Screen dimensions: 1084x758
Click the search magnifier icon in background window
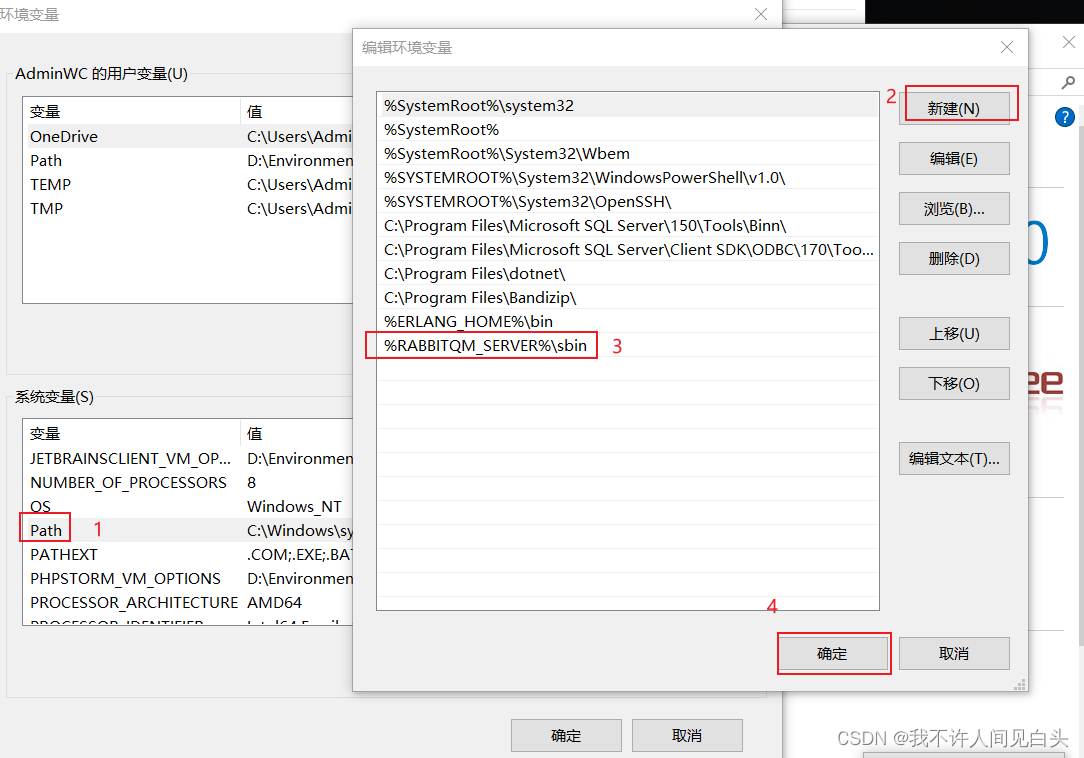click(1068, 83)
